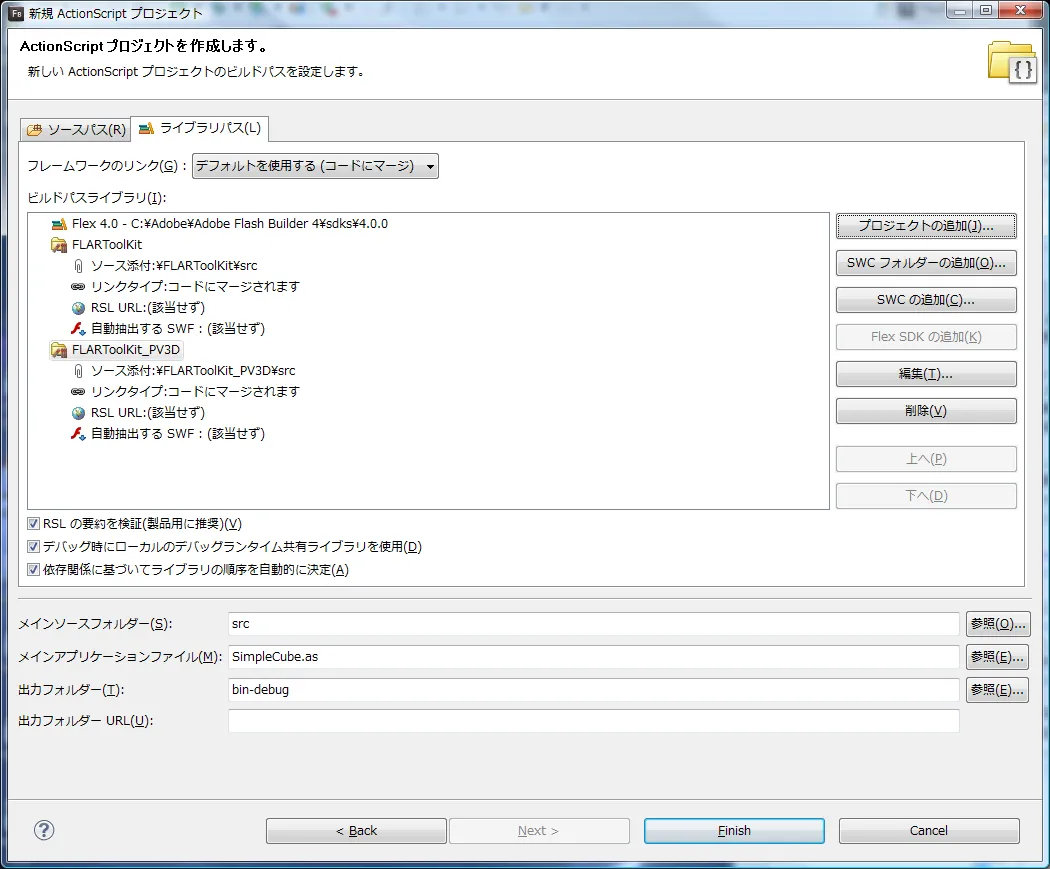Screen dimensions: 1050x869
Task: Click the main source folder field containing src
Action: pyautogui.click(x=593, y=624)
